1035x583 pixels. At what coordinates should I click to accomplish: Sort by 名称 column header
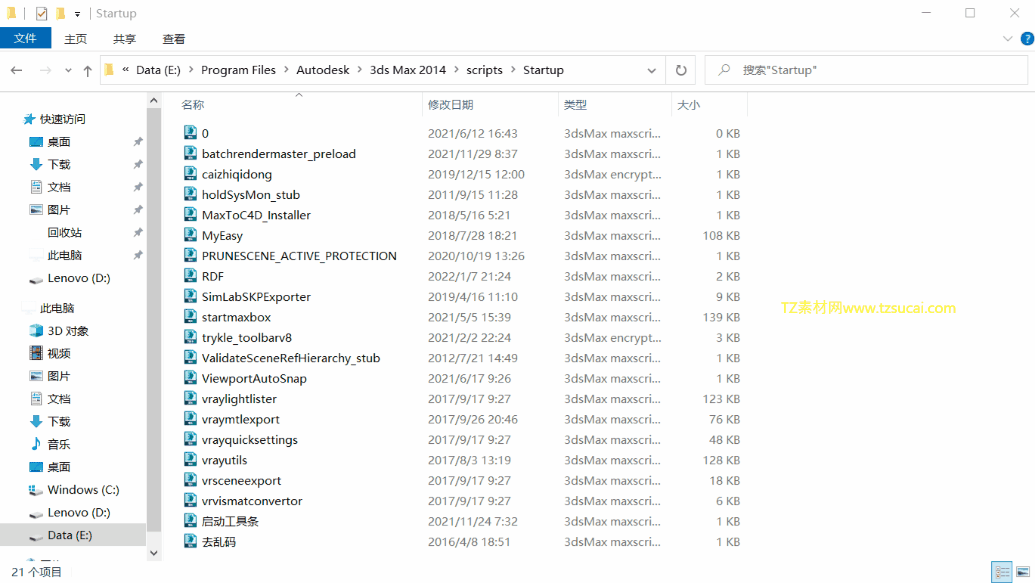(193, 105)
